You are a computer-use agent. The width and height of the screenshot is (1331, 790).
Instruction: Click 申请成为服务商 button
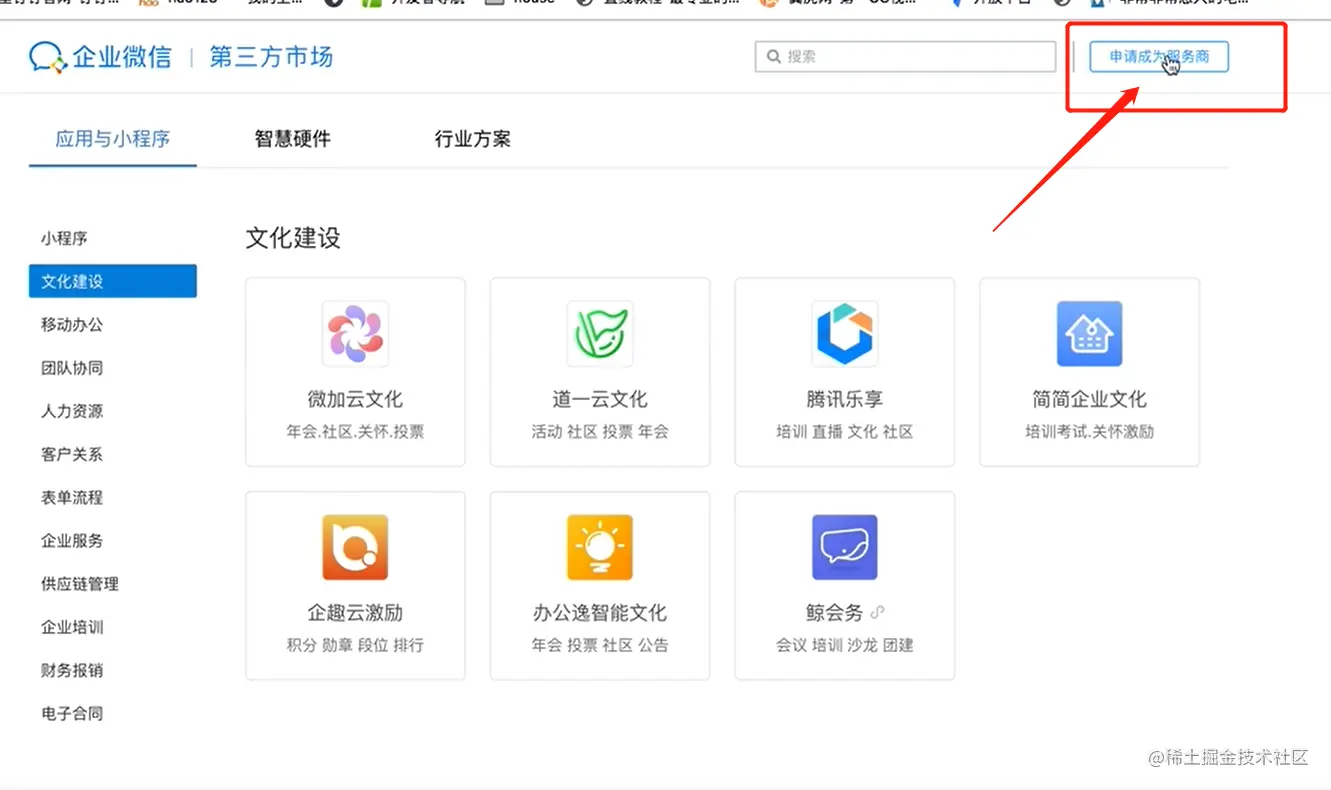(1159, 57)
